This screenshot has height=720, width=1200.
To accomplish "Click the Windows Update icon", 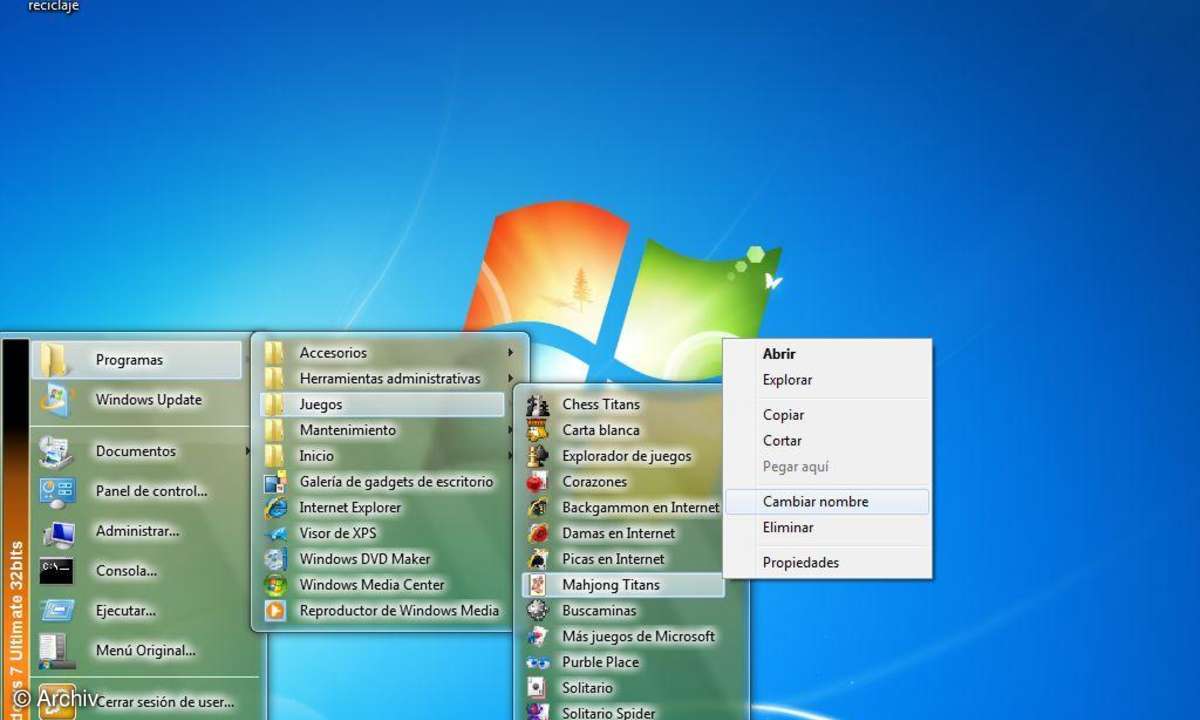I will (56, 400).
